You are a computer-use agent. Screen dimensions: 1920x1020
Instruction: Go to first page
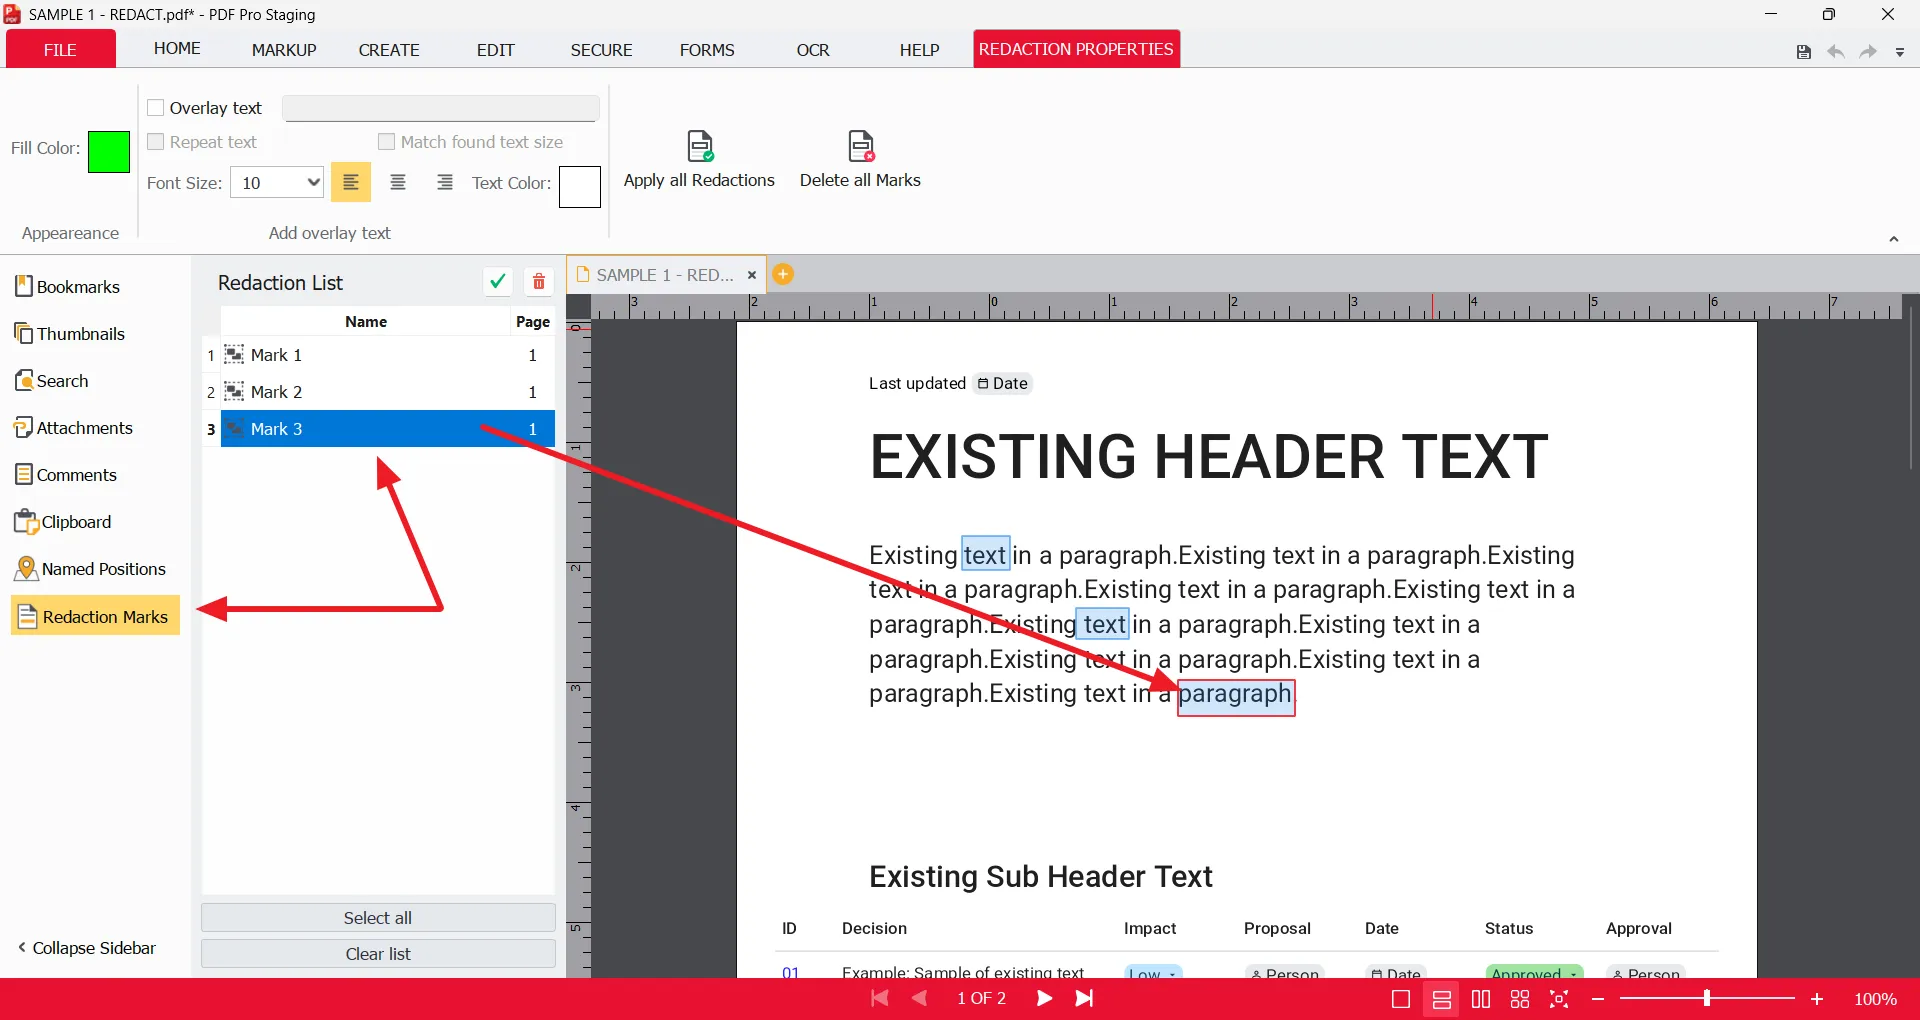click(880, 998)
